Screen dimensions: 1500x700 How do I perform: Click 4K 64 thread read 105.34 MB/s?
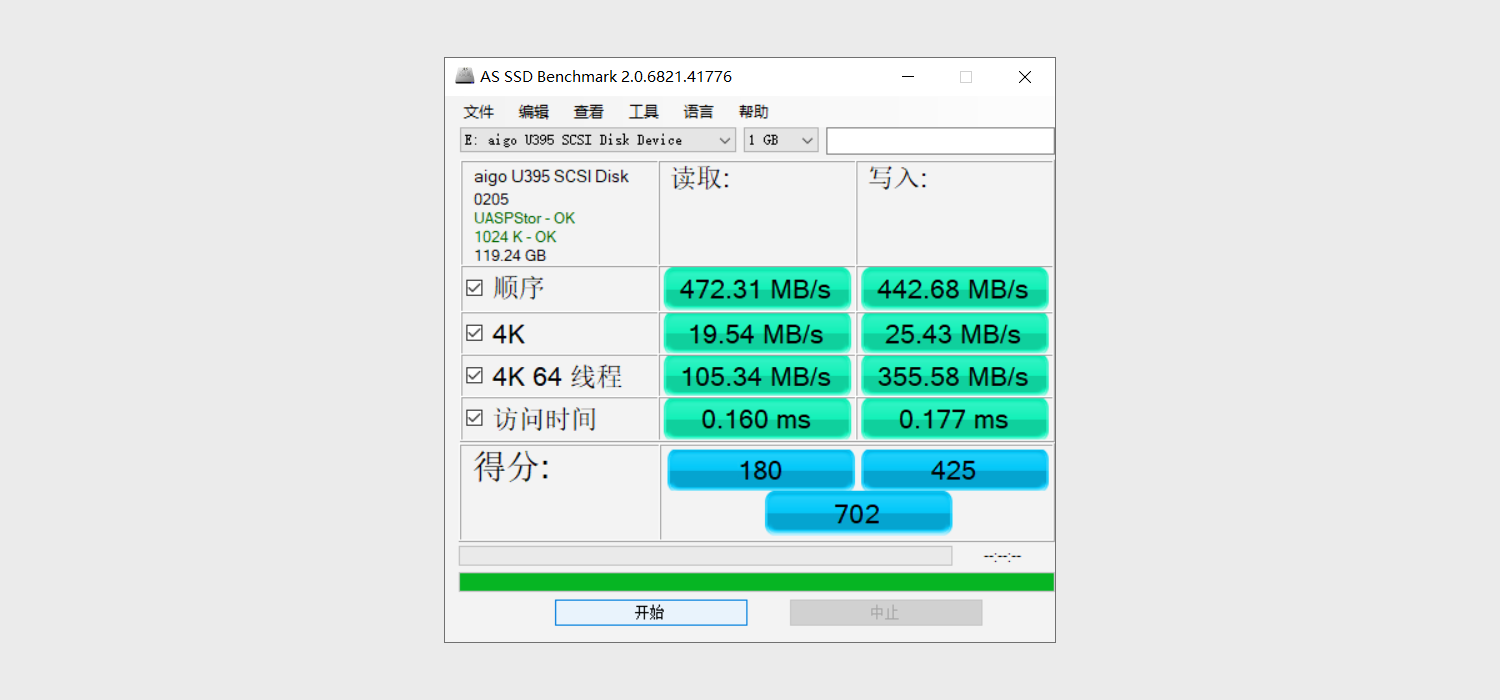tap(756, 376)
